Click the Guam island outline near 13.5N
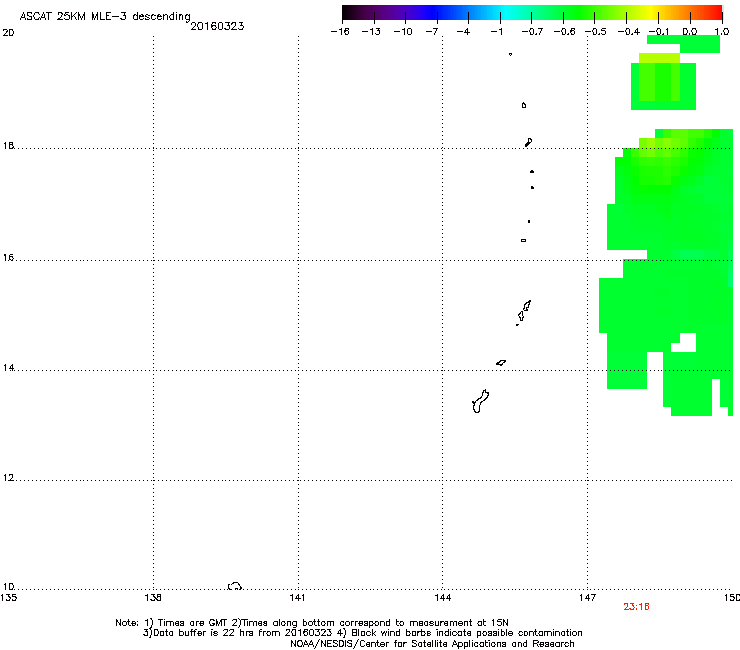The image size is (740, 650). (480, 401)
